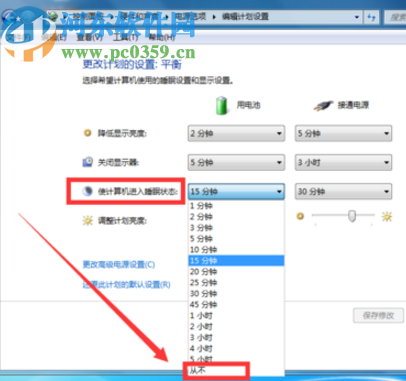Choose 1 分钟 in the open sleep list
The height and width of the screenshot is (381, 406).
236,206
